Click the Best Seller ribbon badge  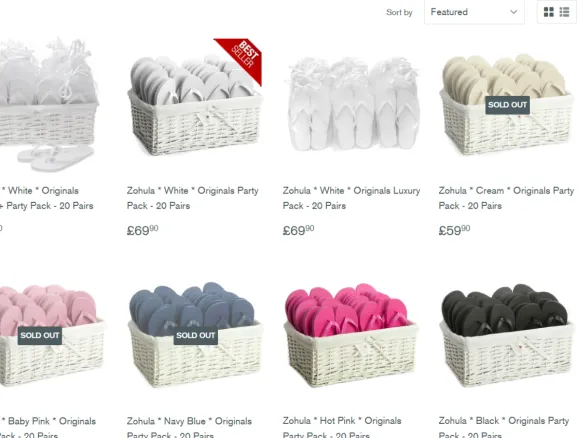(x=241, y=59)
